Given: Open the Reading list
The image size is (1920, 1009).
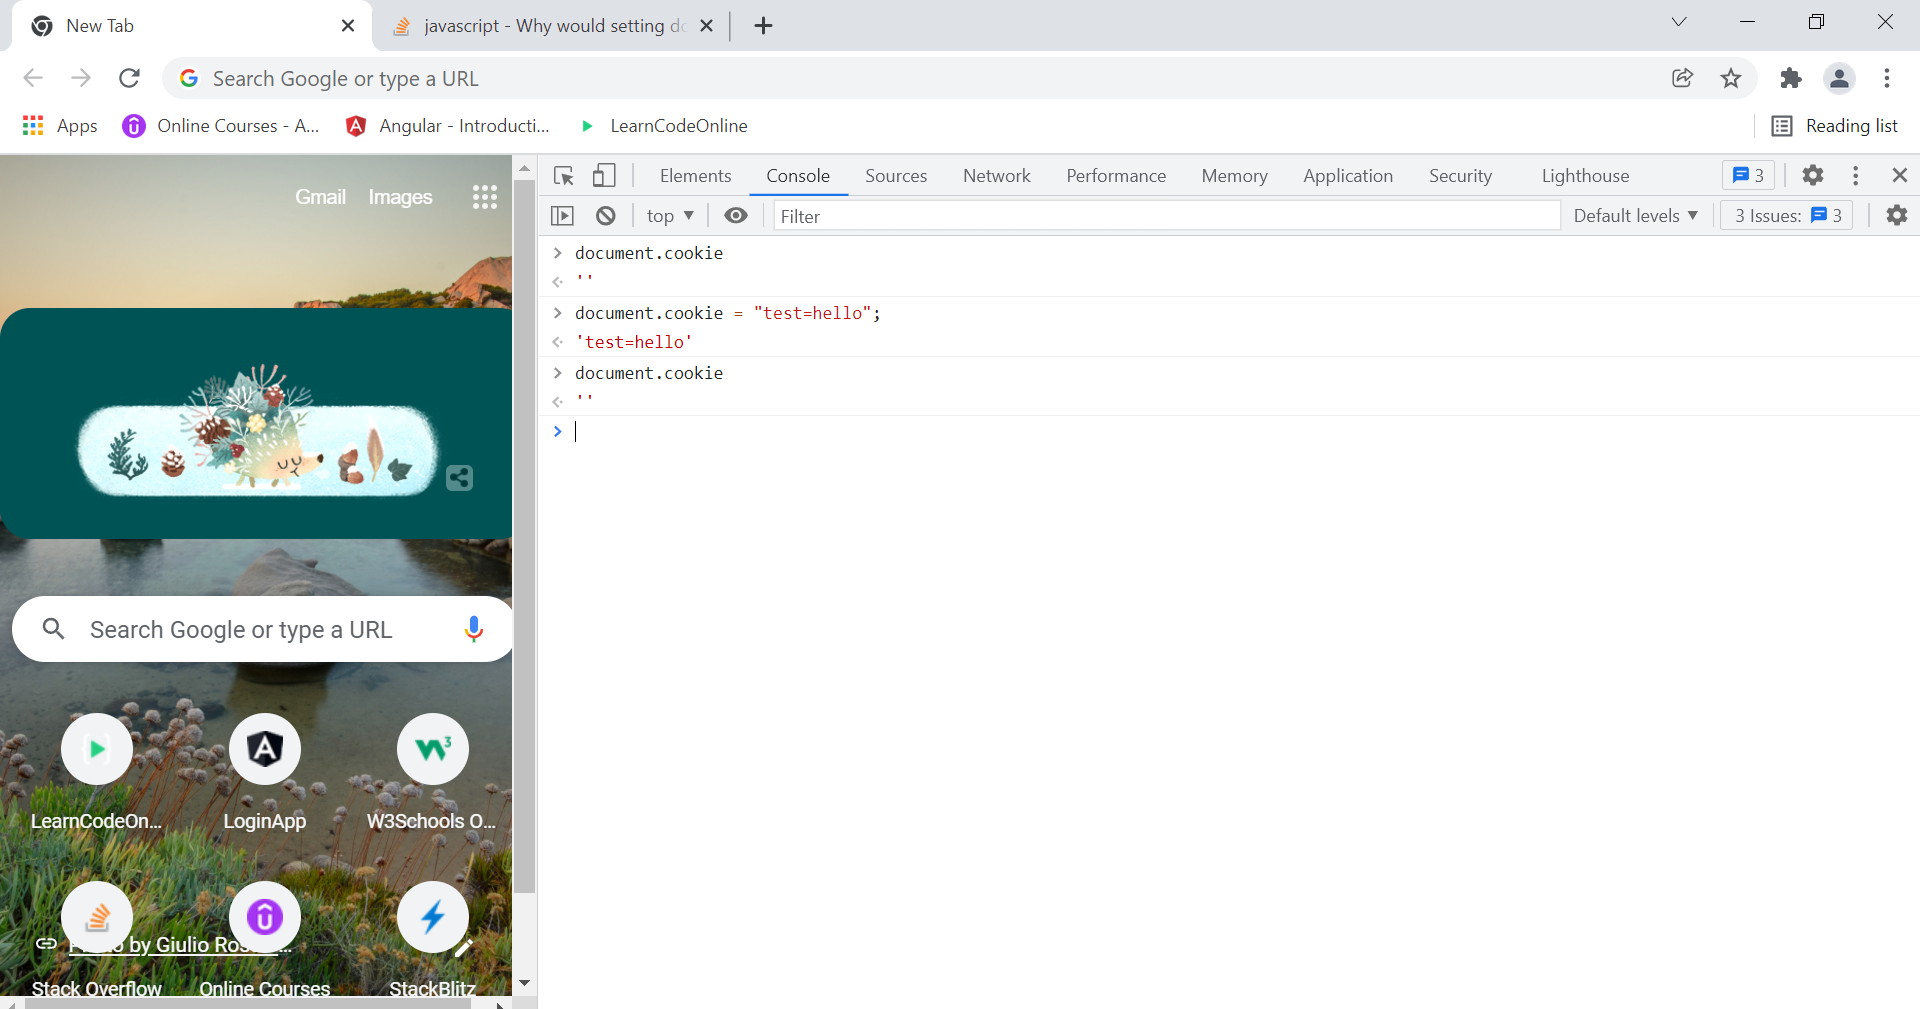Looking at the screenshot, I should coord(1835,126).
